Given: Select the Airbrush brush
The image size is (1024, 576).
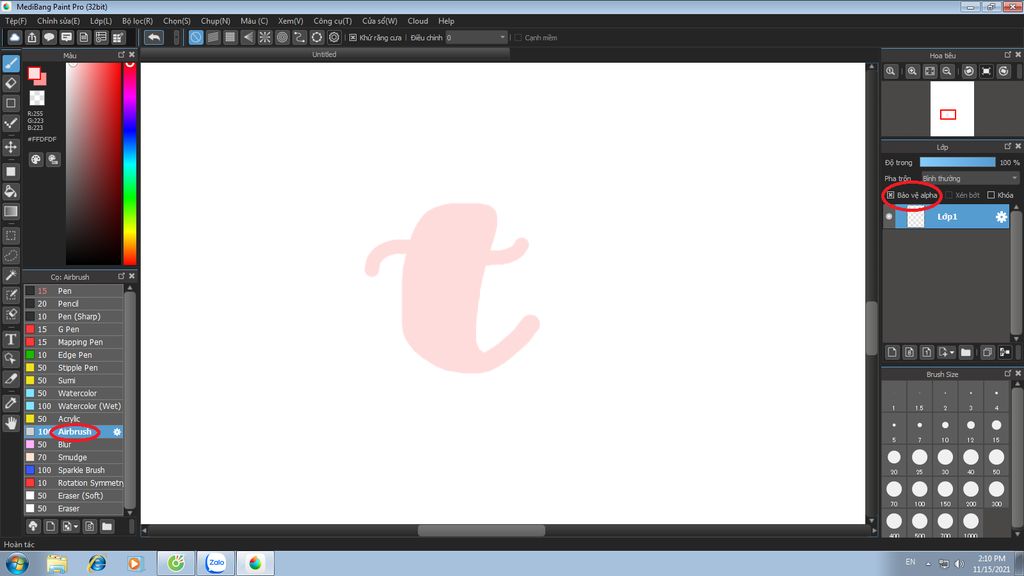Looking at the screenshot, I should (74, 432).
